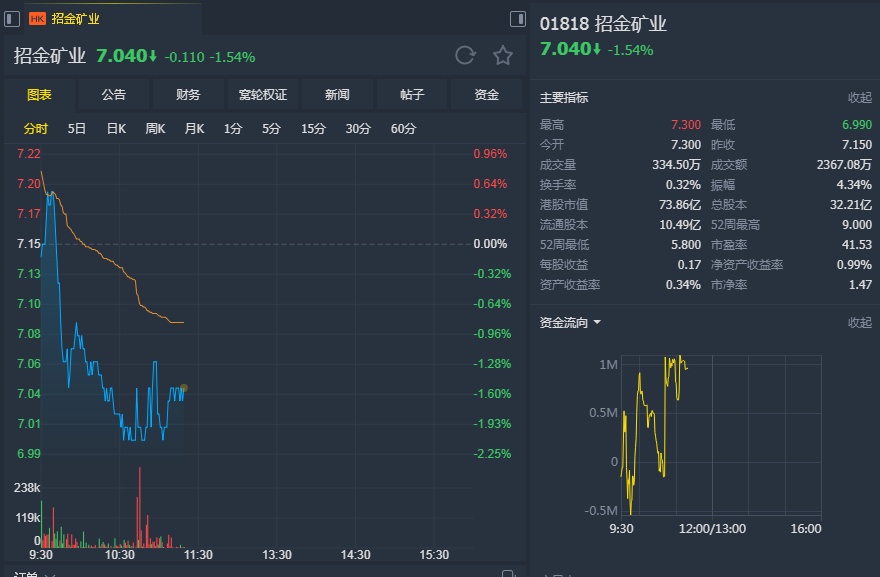Screen dimensions: 880x577
Task: Collapse the 主要指标 section via 收起
Action: [x=859, y=98]
